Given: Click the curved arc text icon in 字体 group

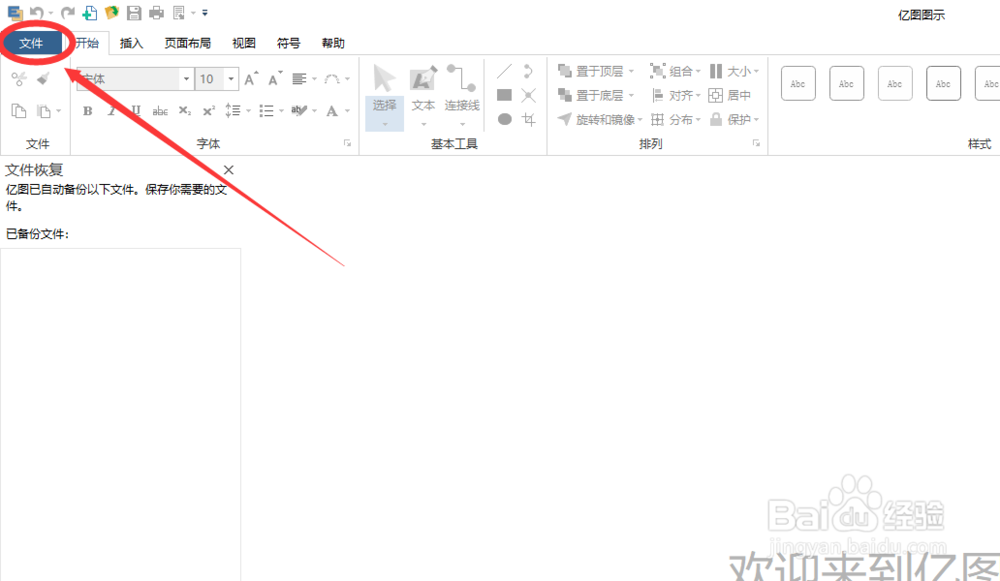Looking at the screenshot, I should click(332, 79).
